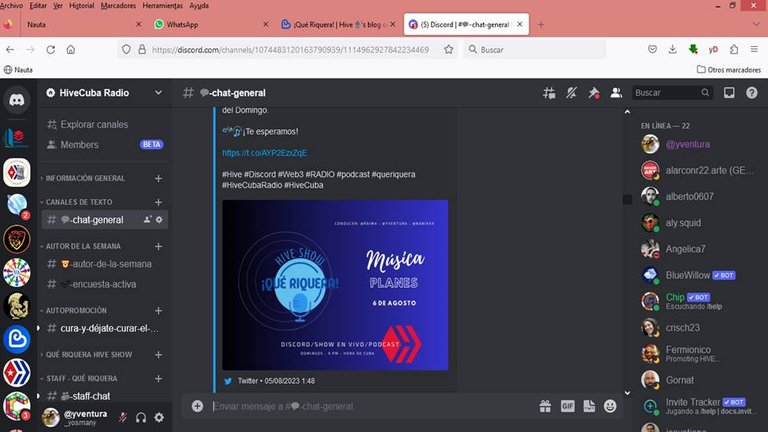The image size is (768, 432).
Task: Open Firefox list all tabs dropdown
Action: pyautogui.click(x=756, y=24)
